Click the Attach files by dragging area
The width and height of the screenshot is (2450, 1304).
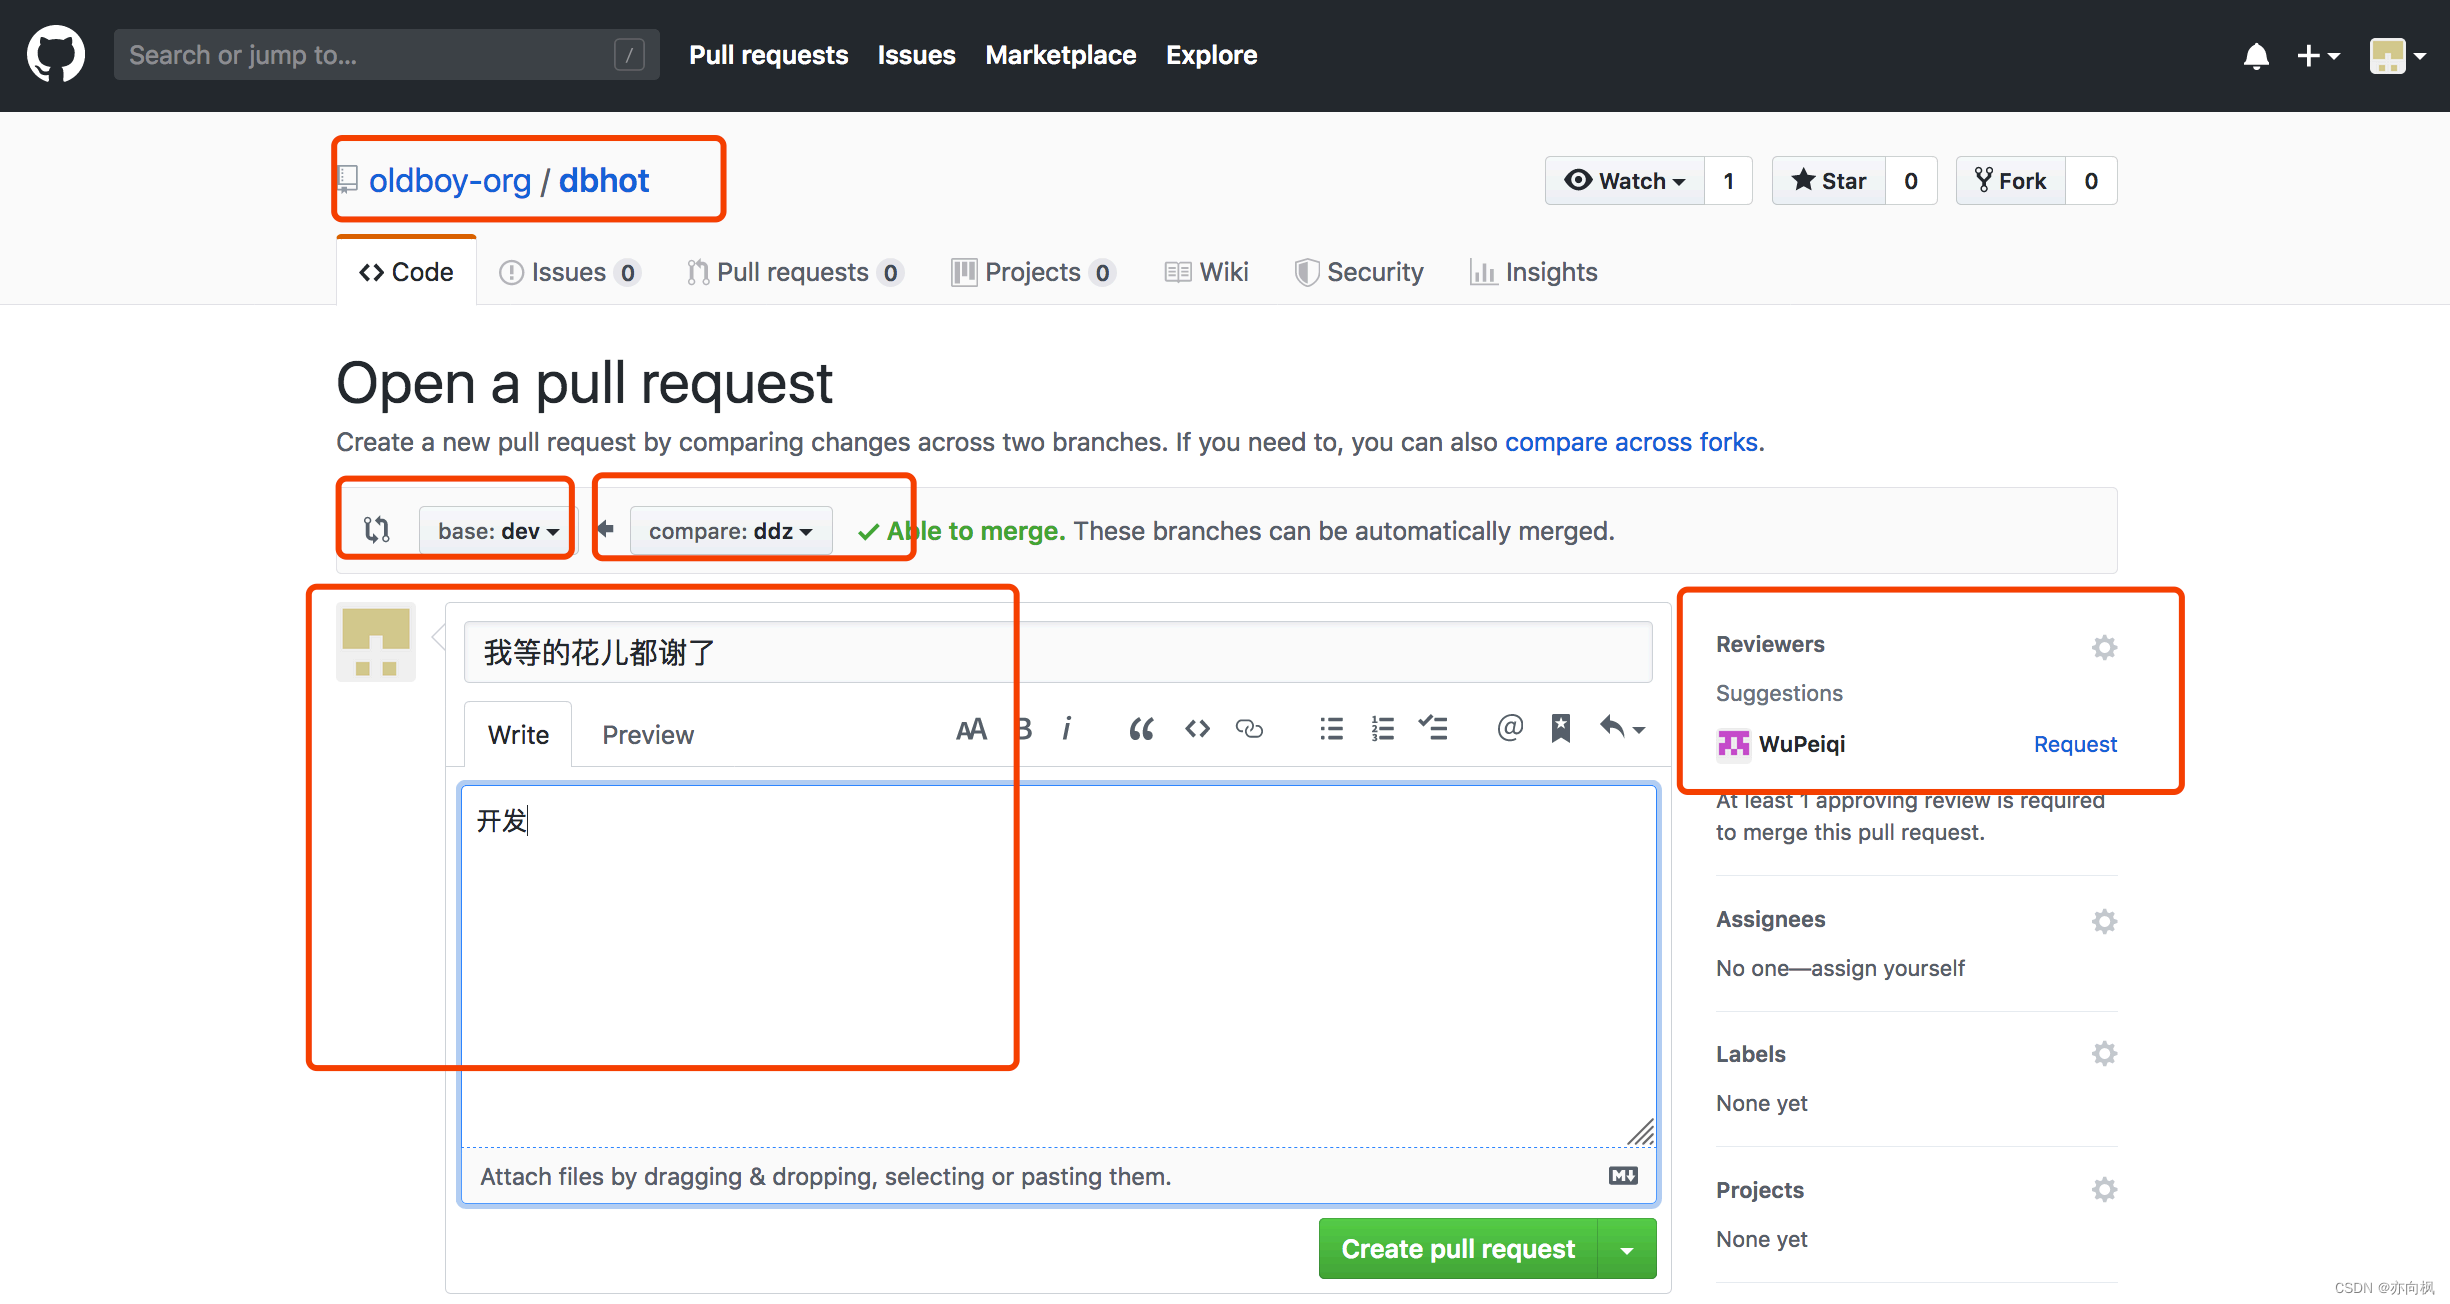[x=1058, y=1176]
